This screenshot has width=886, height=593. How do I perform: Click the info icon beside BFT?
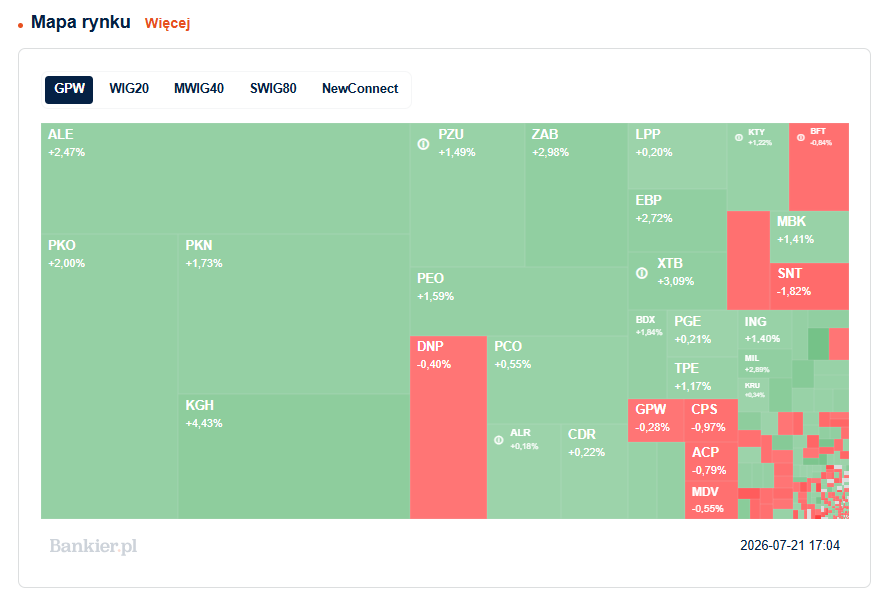coord(801,137)
